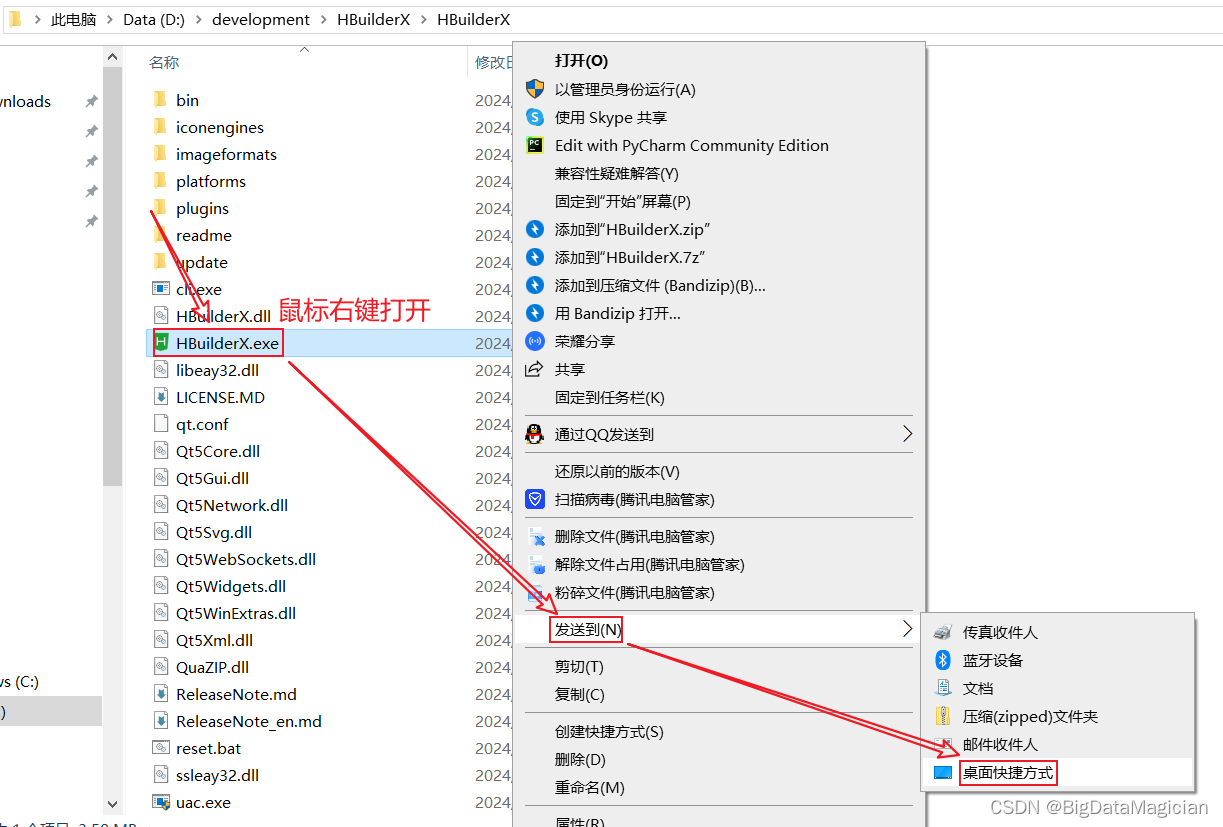Viewport: 1223px width, 827px height.
Task: Click the qt.conf file icon
Action: coord(161,424)
